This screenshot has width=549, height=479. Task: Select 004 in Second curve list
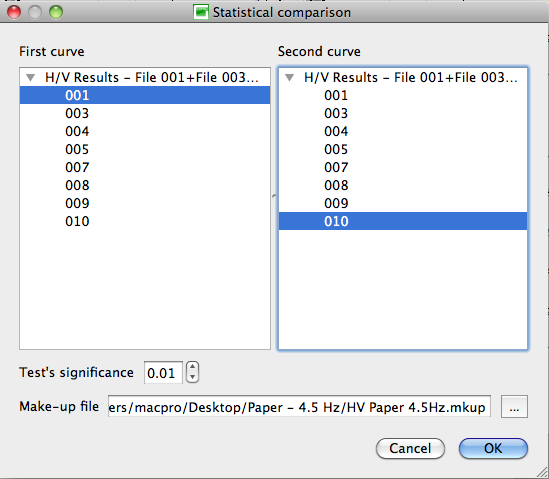click(403, 131)
